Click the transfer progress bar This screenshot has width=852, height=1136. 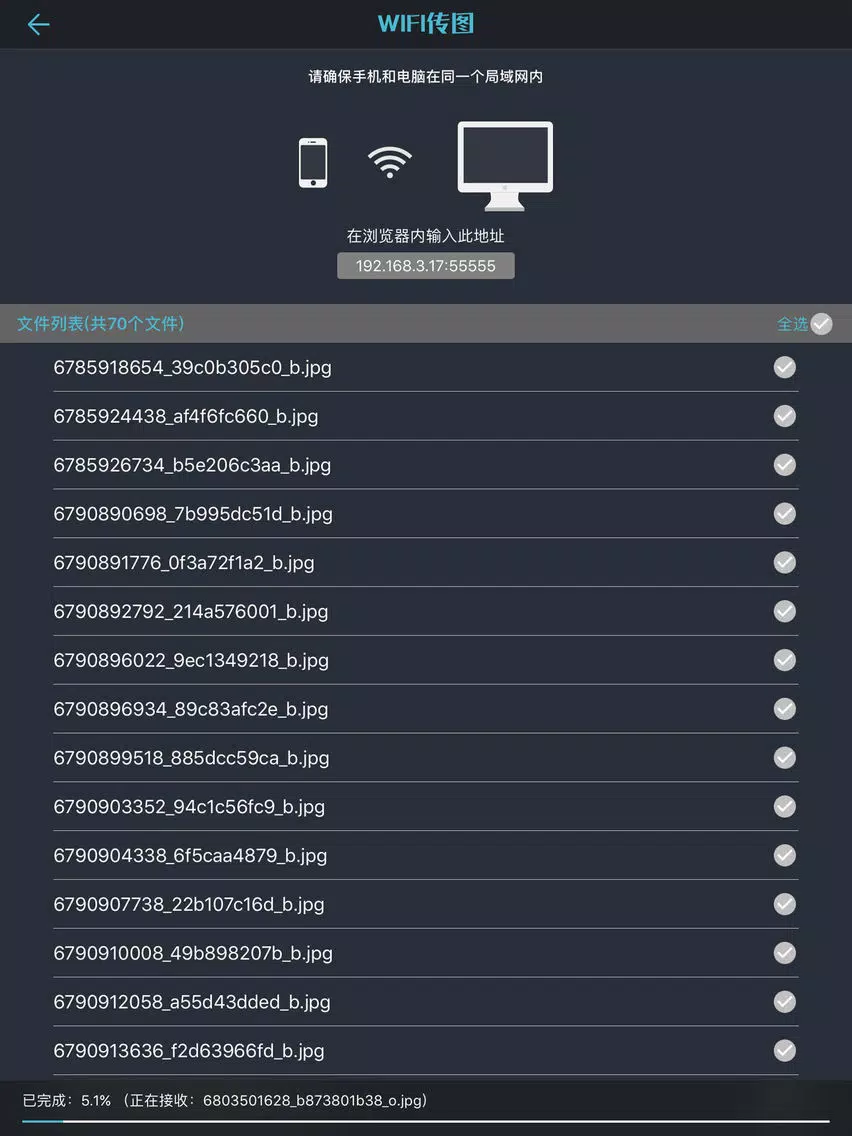[x=426, y=1122]
